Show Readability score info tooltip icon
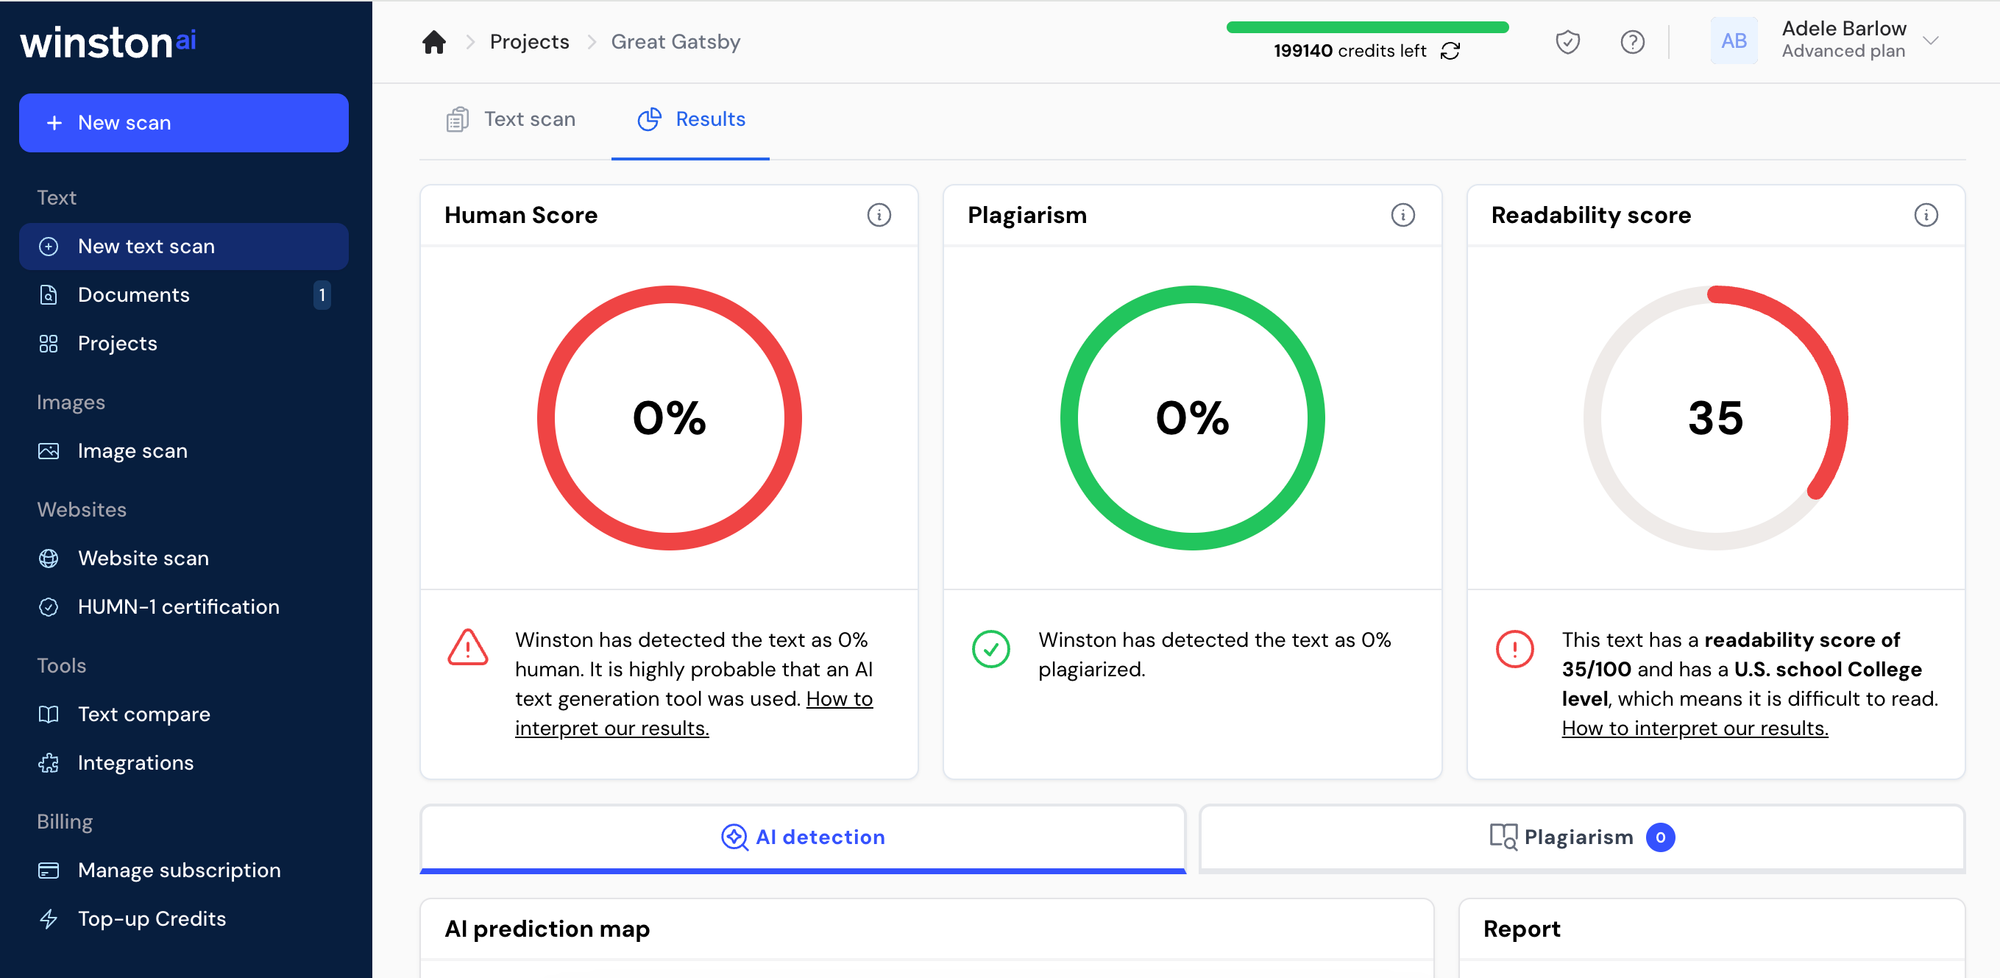 [x=1926, y=215]
